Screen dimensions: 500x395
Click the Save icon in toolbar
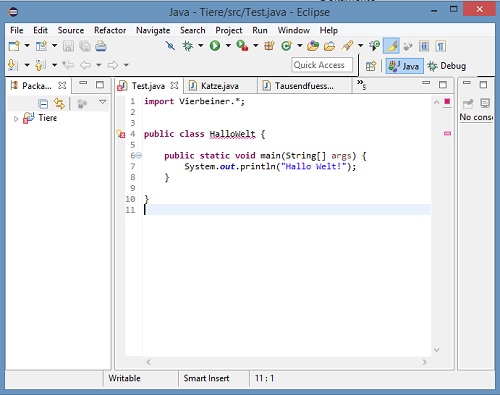(68, 46)
